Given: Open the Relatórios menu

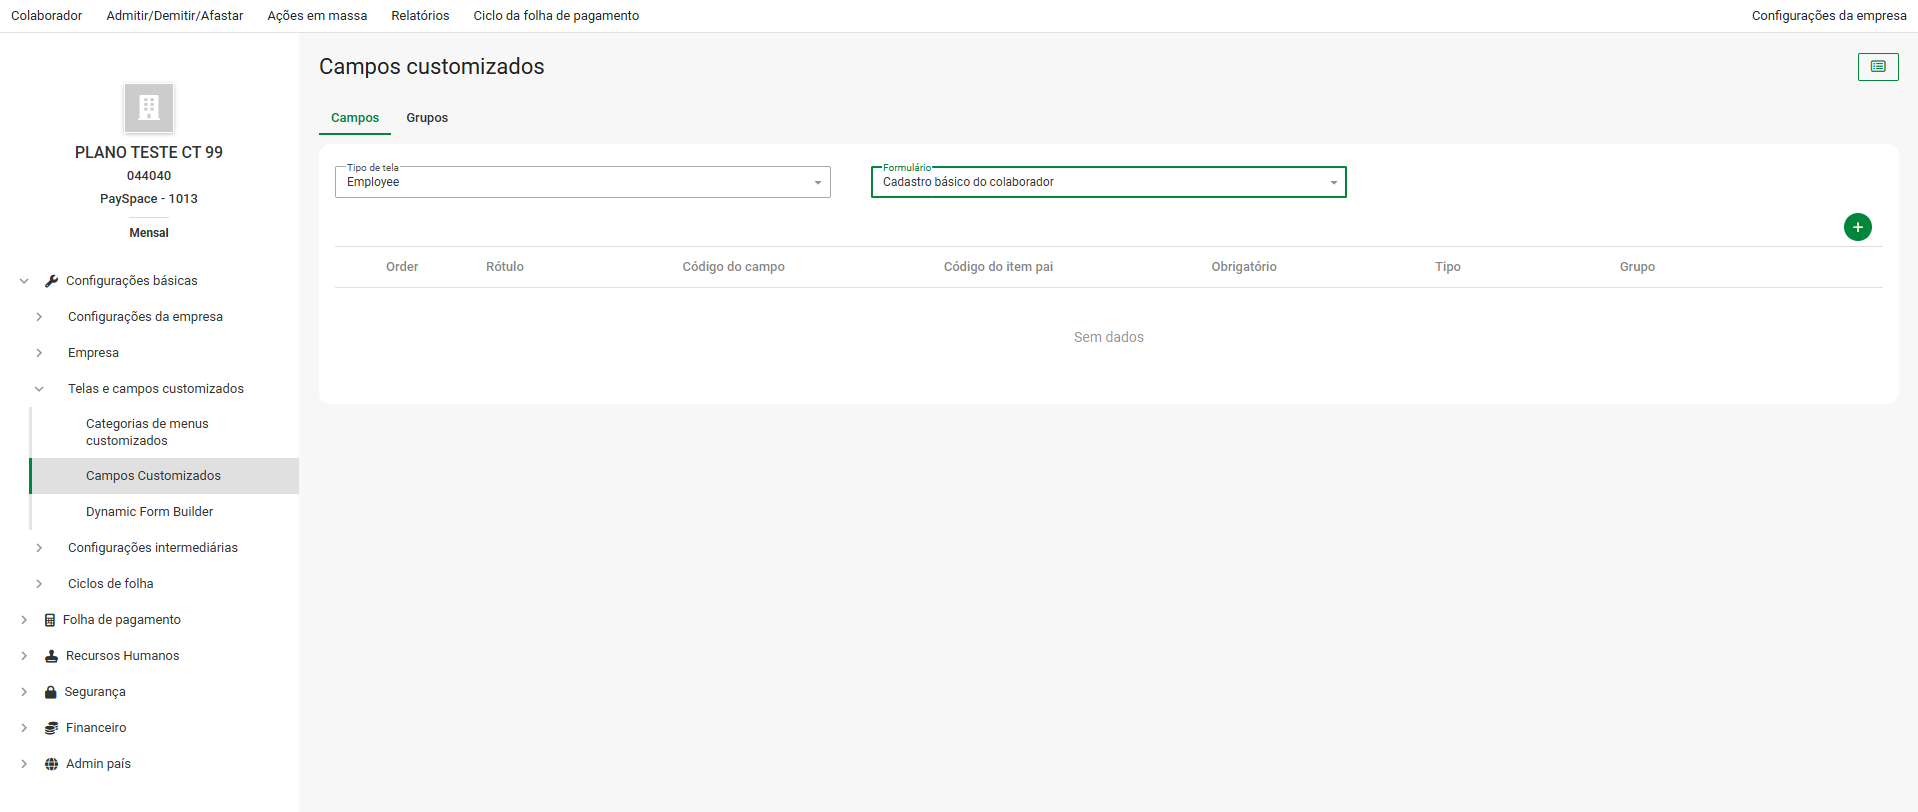Looking at the screenshot, I should click(x=420, y=16).
